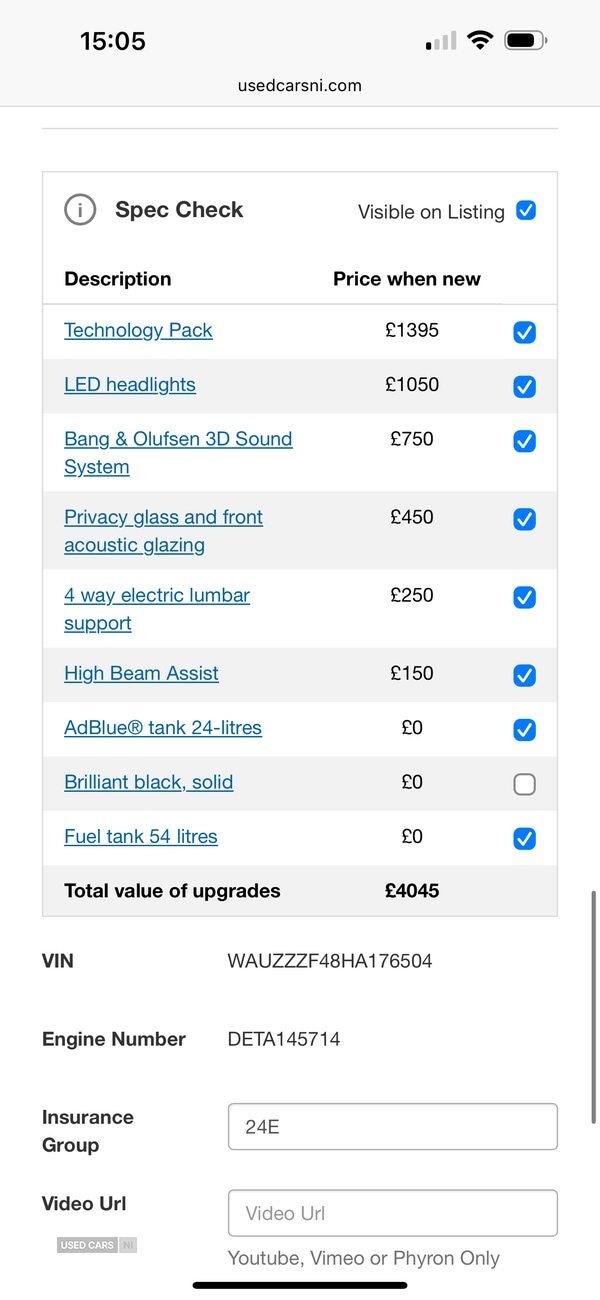Click the Insurance Group input field
The width and height of the screenshot is (600, 1300).
click(392, 1127)
